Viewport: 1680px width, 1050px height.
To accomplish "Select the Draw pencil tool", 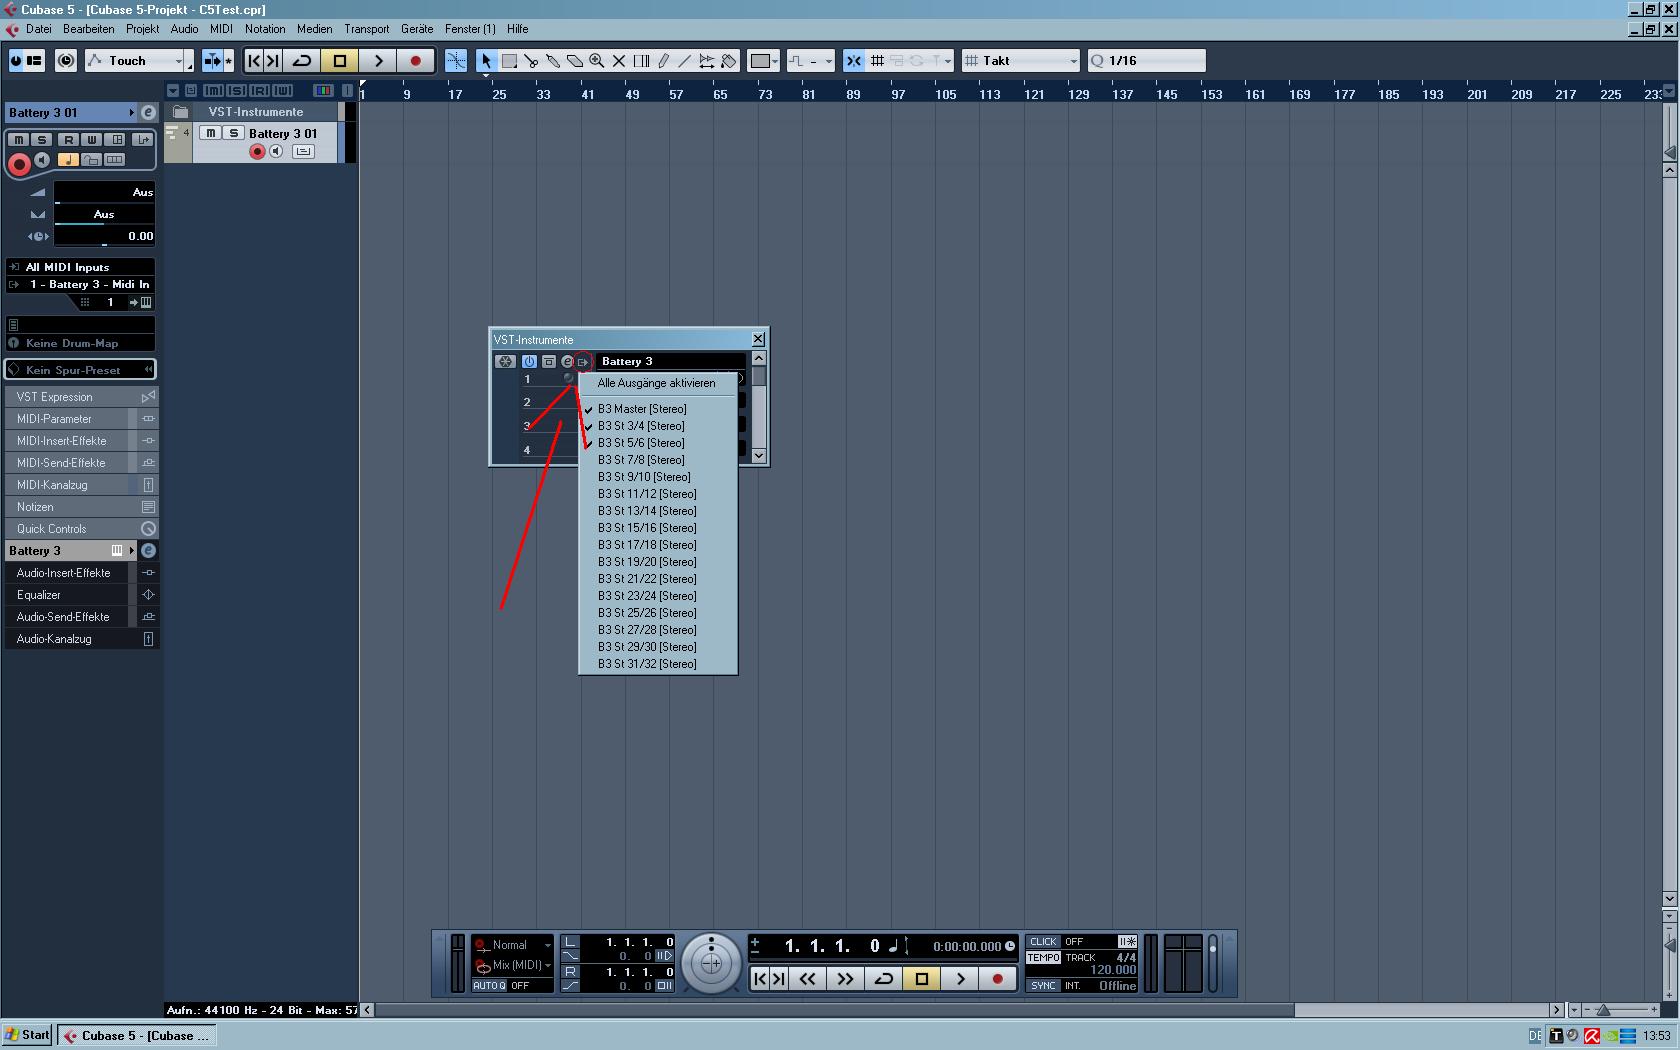I will point(663,61).
